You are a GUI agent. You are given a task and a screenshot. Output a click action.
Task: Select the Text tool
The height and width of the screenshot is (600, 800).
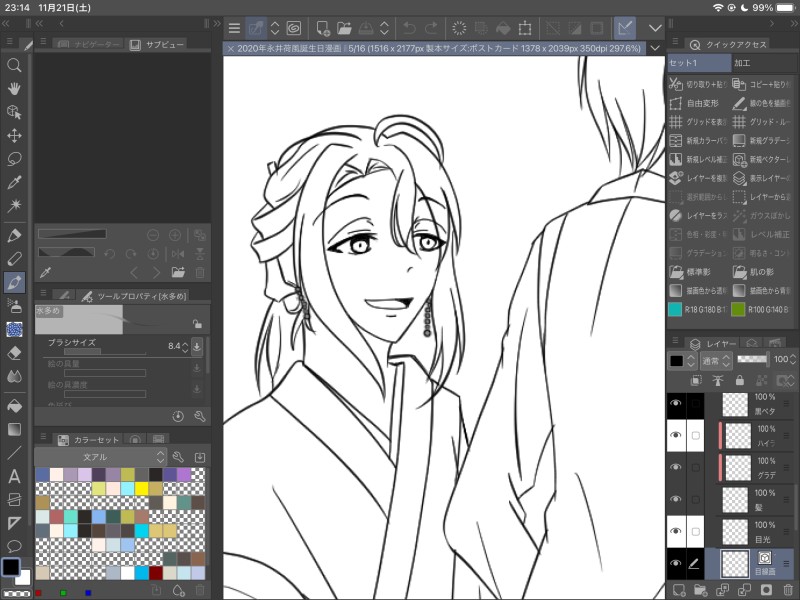(14, 477)
